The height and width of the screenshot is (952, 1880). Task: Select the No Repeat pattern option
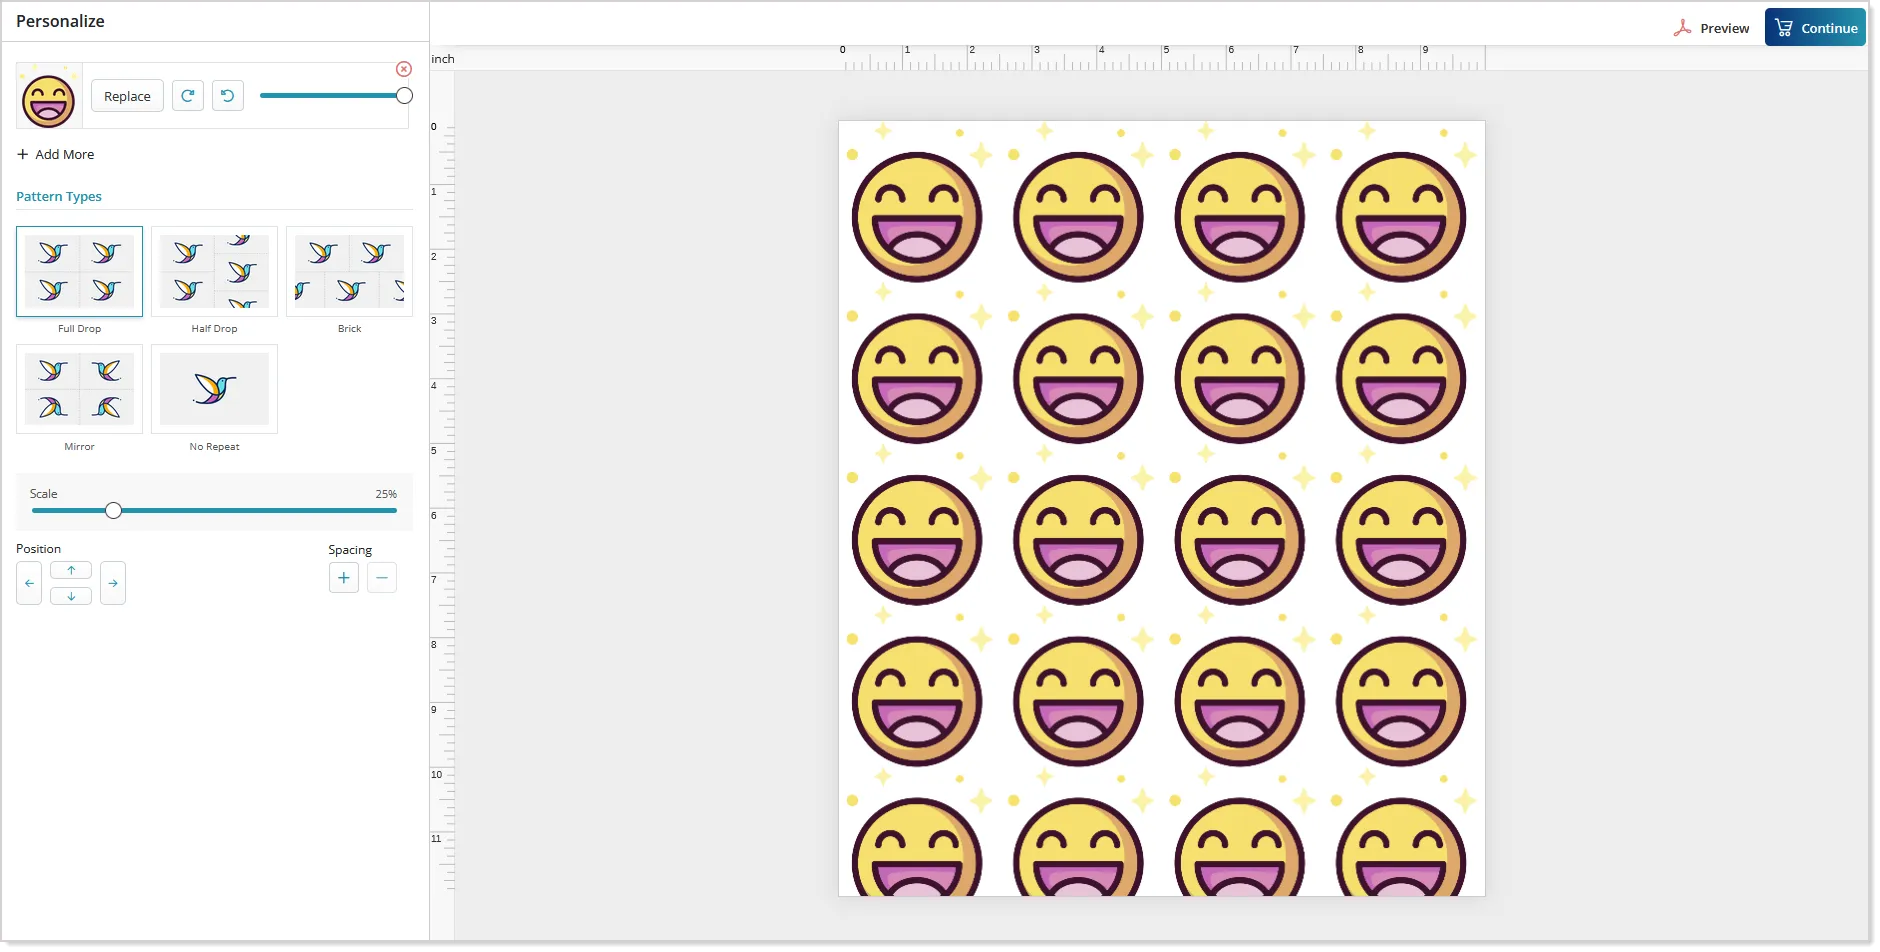pyautogui.click(x=214, y=389)
